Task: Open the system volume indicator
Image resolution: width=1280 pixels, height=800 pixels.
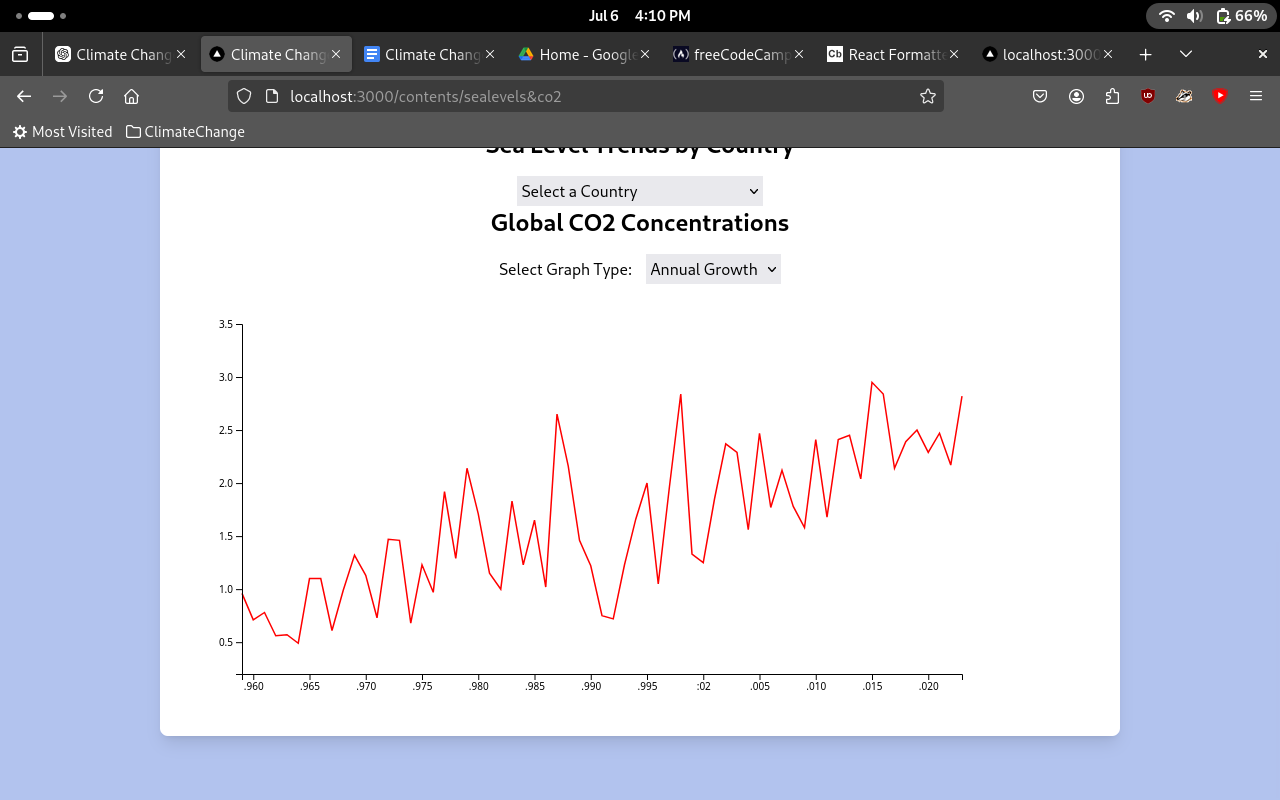Action: click(x=1194, y=16)
